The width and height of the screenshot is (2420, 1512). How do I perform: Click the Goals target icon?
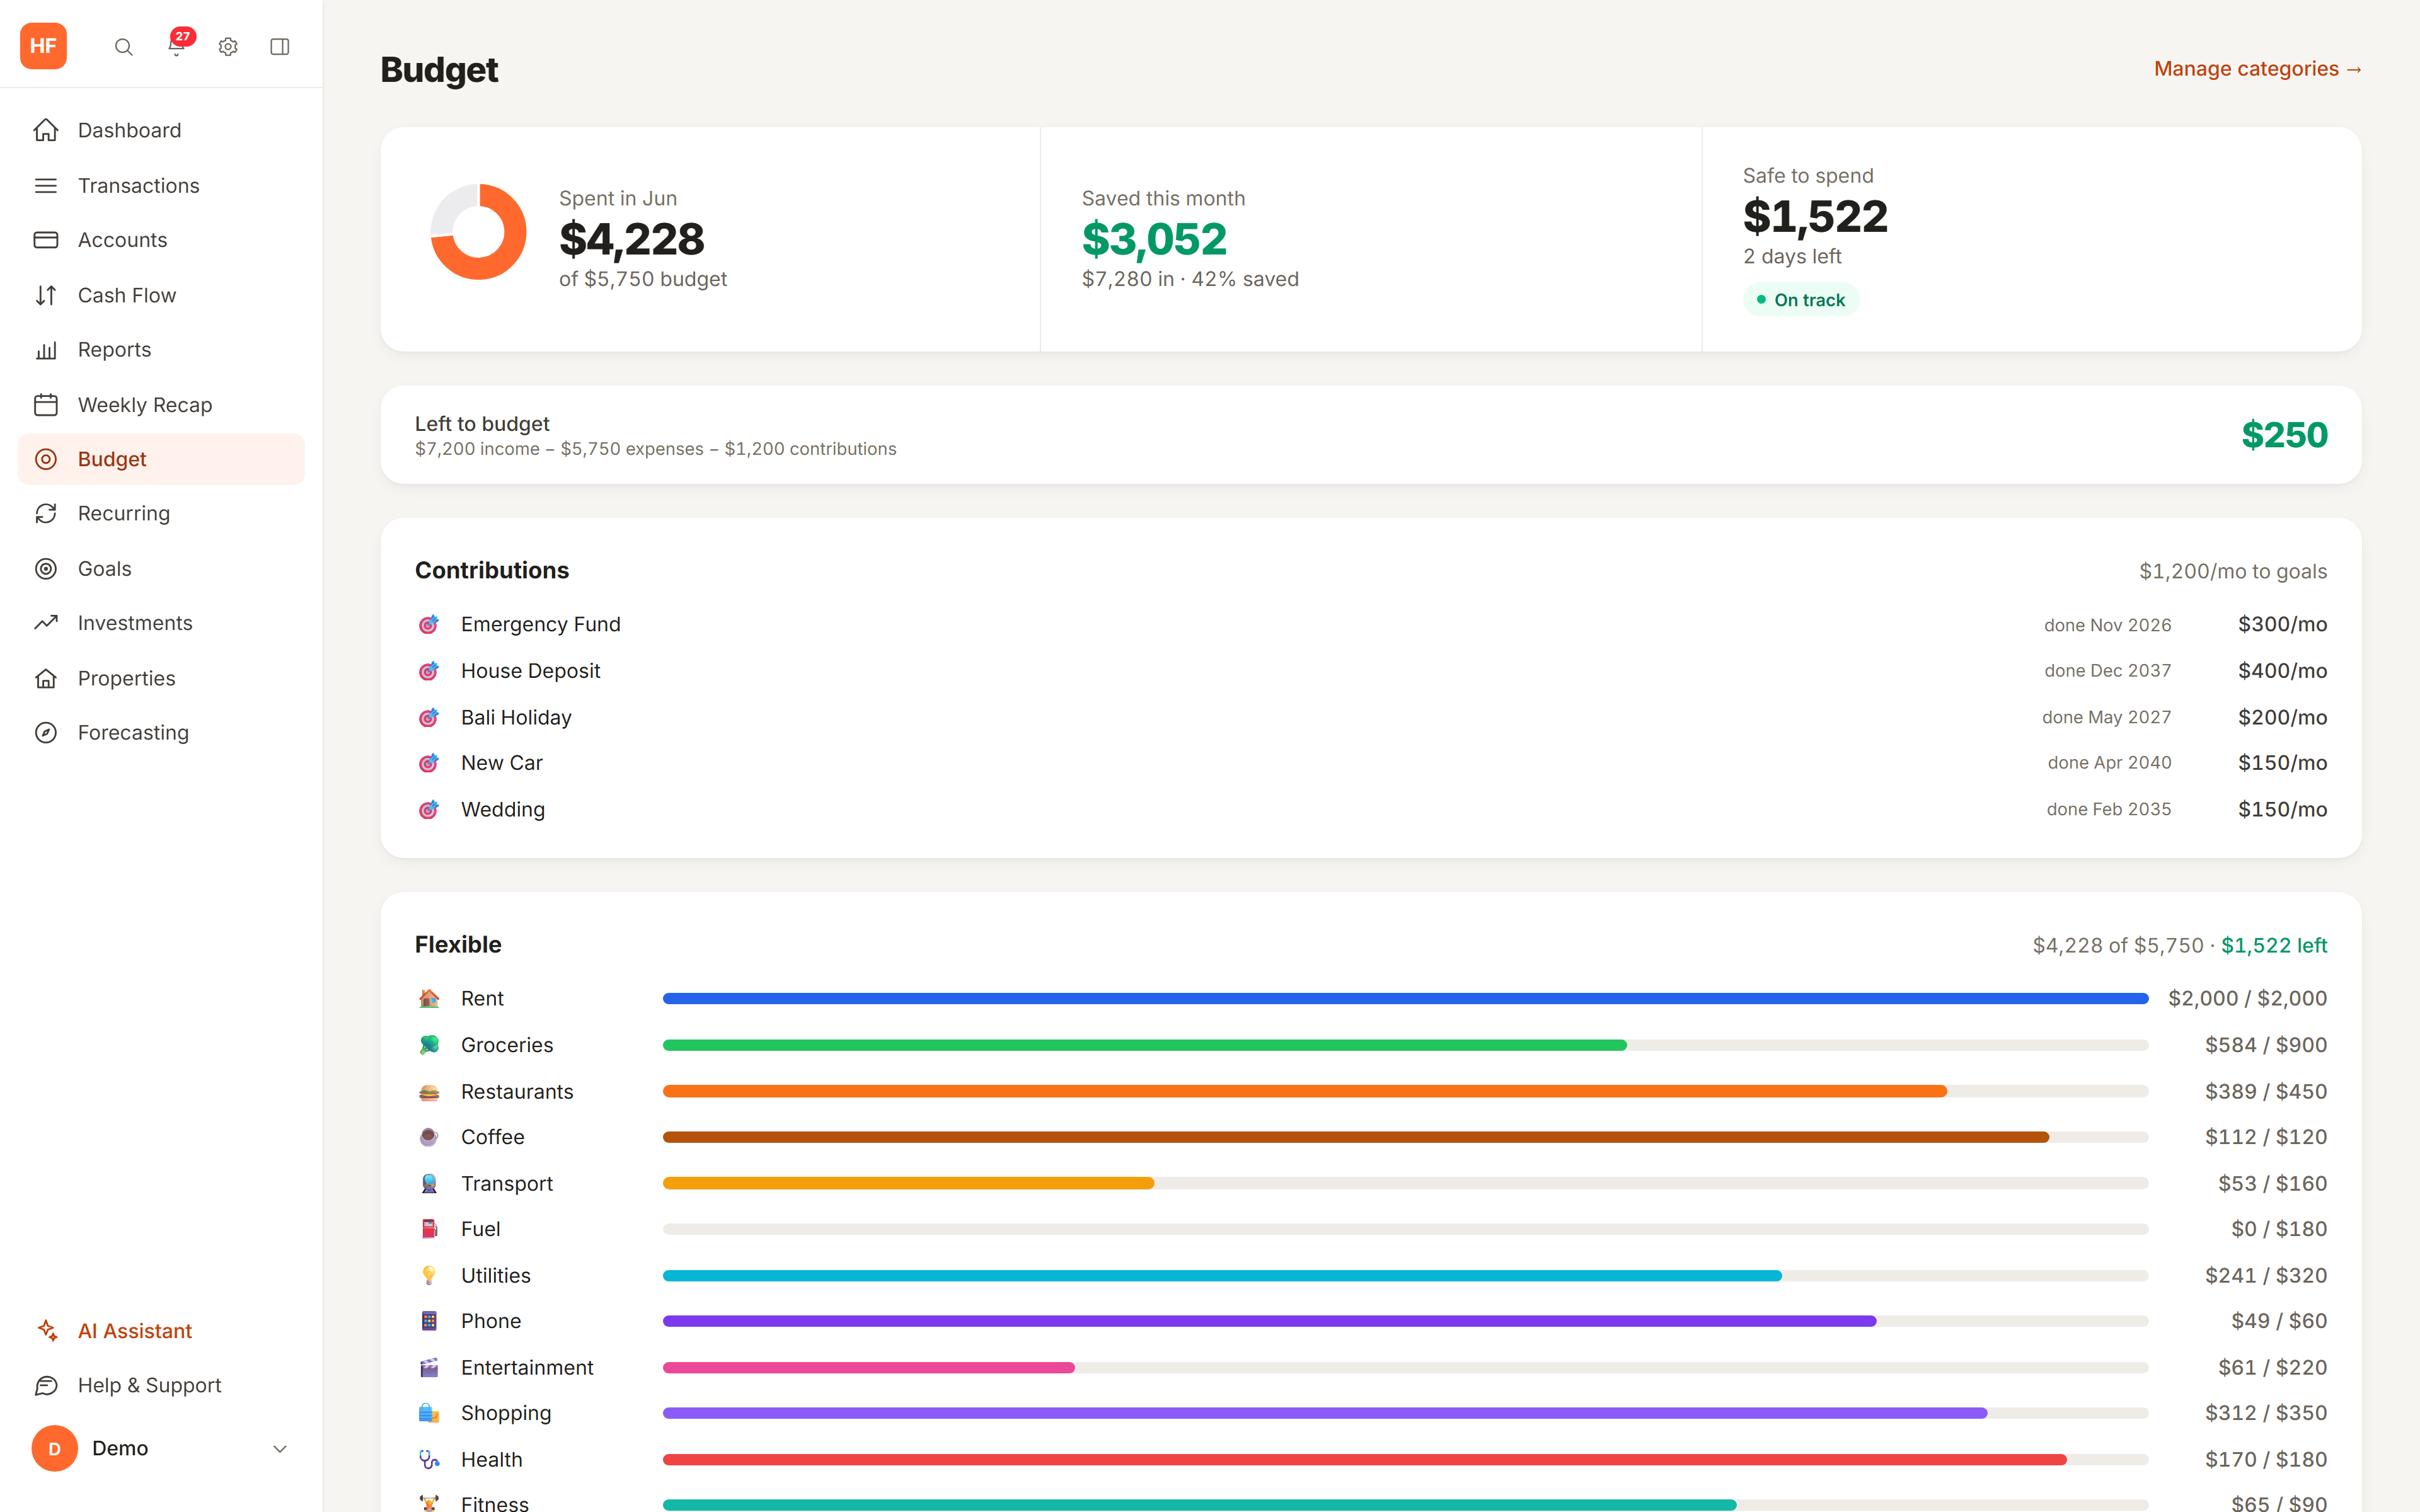click(x=46, y=569)
